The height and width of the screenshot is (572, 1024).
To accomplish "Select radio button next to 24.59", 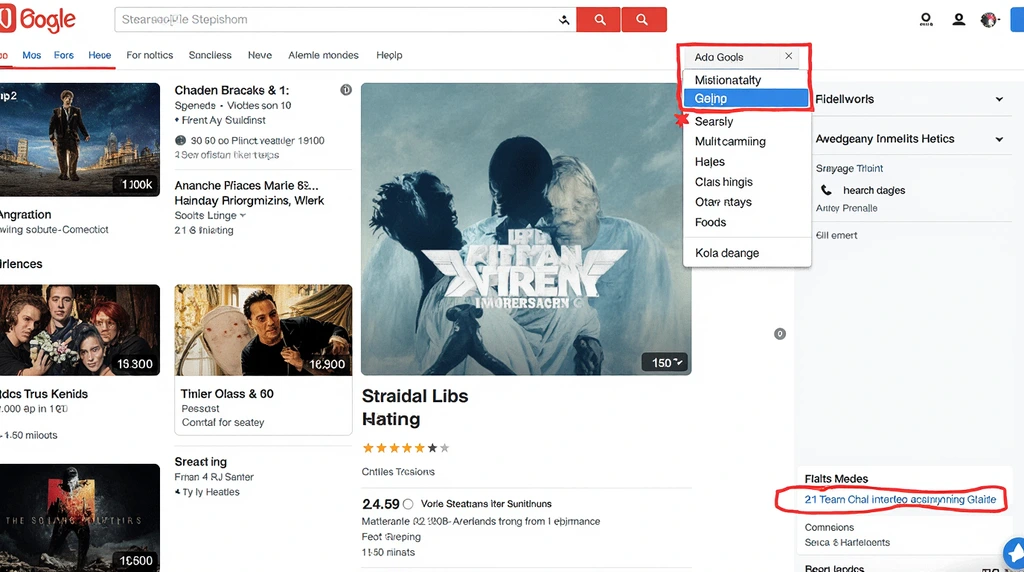I will (408, 504).
